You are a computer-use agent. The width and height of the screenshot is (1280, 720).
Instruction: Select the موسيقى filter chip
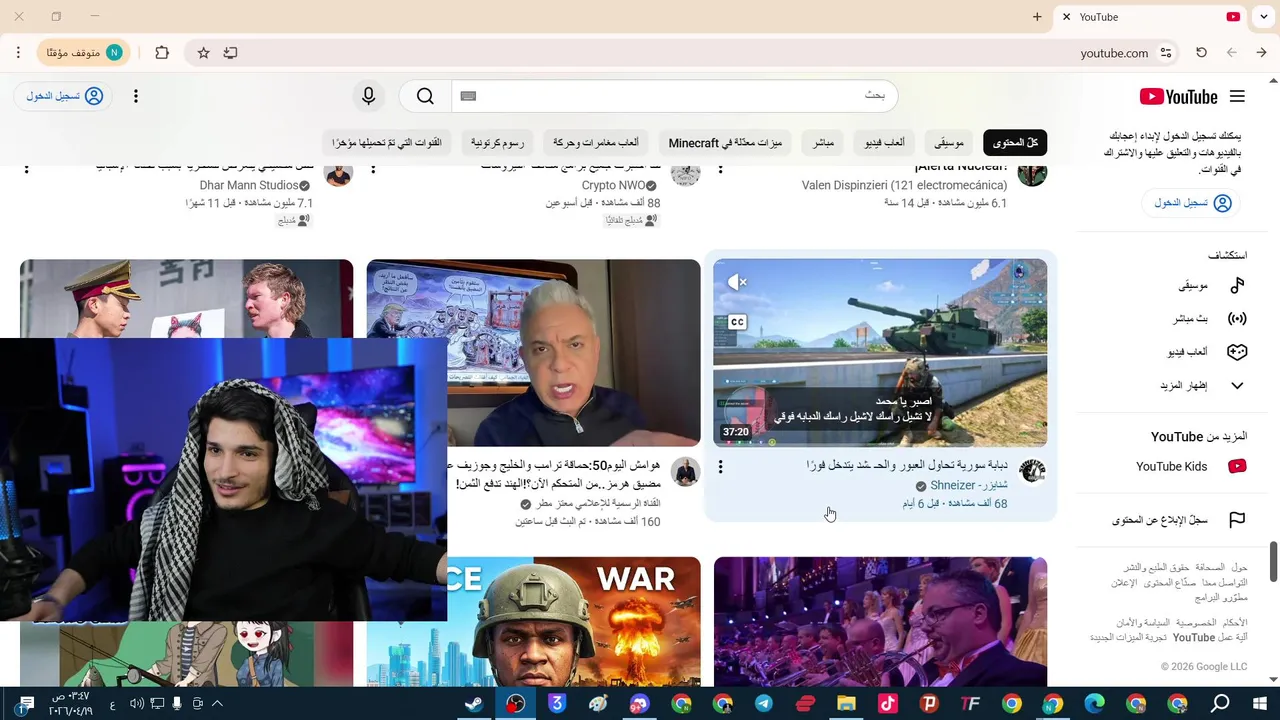coord(949,143)
